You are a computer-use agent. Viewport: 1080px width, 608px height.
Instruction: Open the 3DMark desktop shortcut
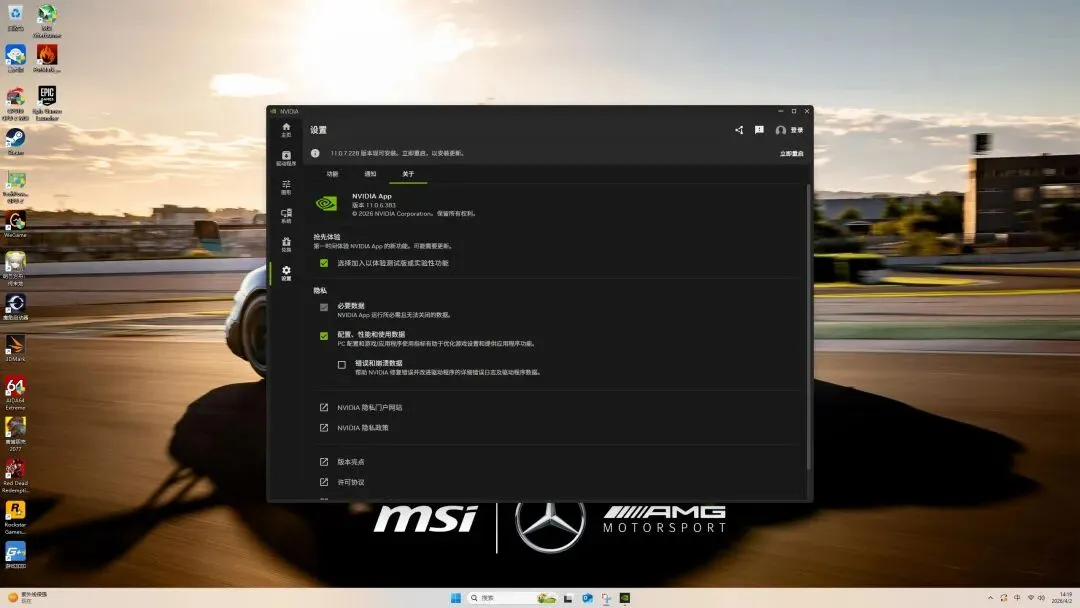pos(15,348)
